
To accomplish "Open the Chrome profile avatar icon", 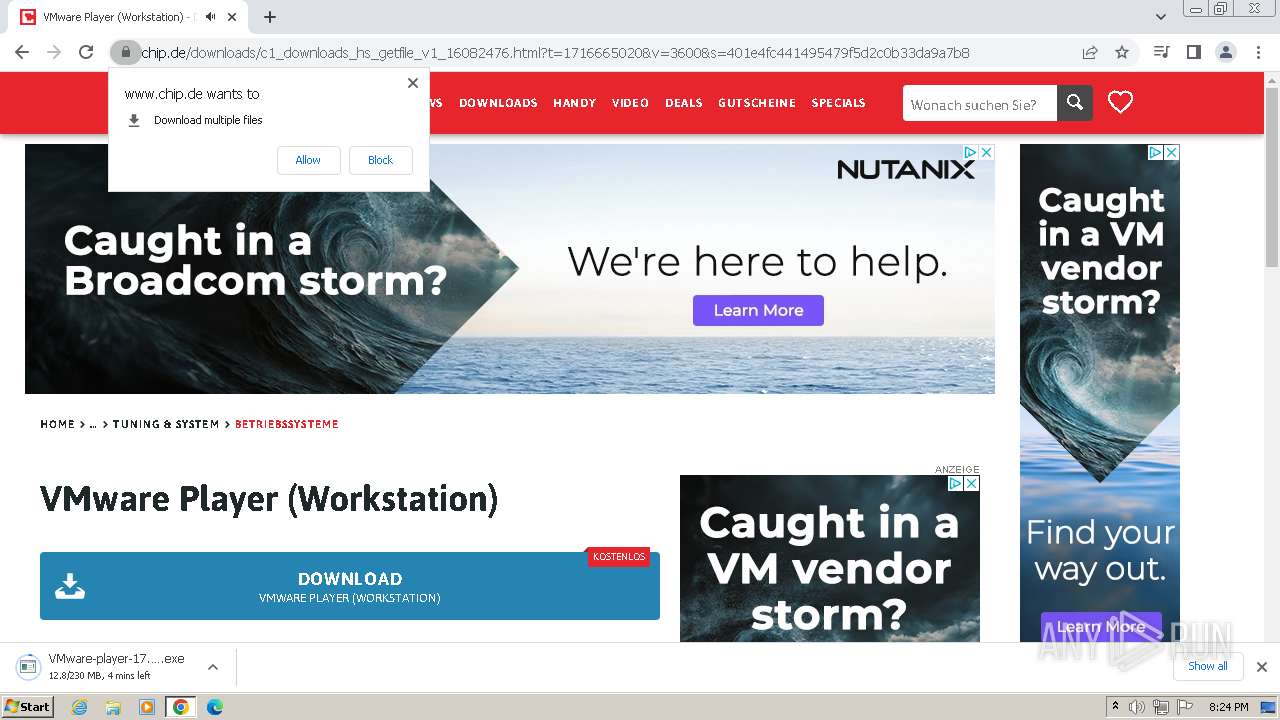I will coord(1225,52).
